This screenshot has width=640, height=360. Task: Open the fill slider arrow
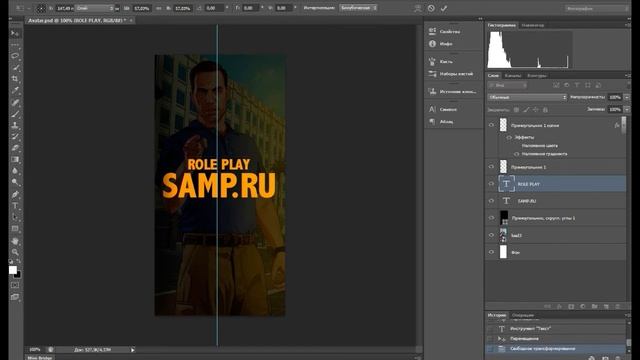(627, 109)
